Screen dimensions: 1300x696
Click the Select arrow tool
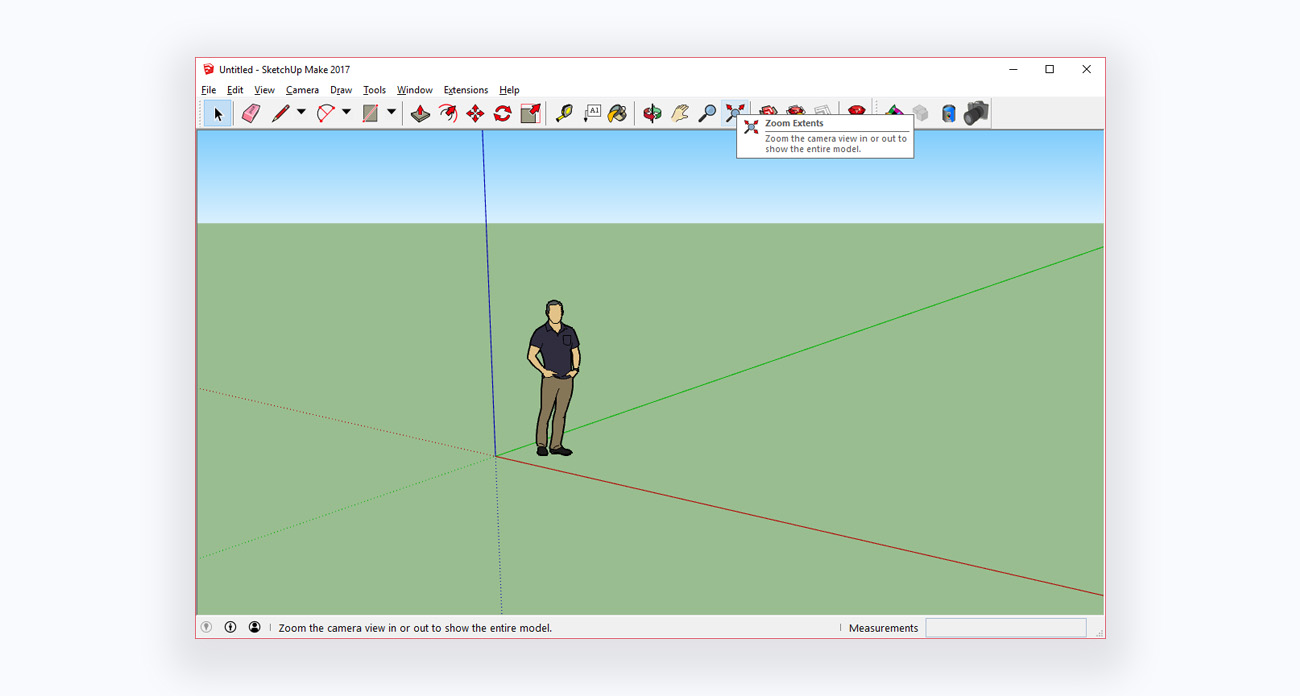[218, 113]
